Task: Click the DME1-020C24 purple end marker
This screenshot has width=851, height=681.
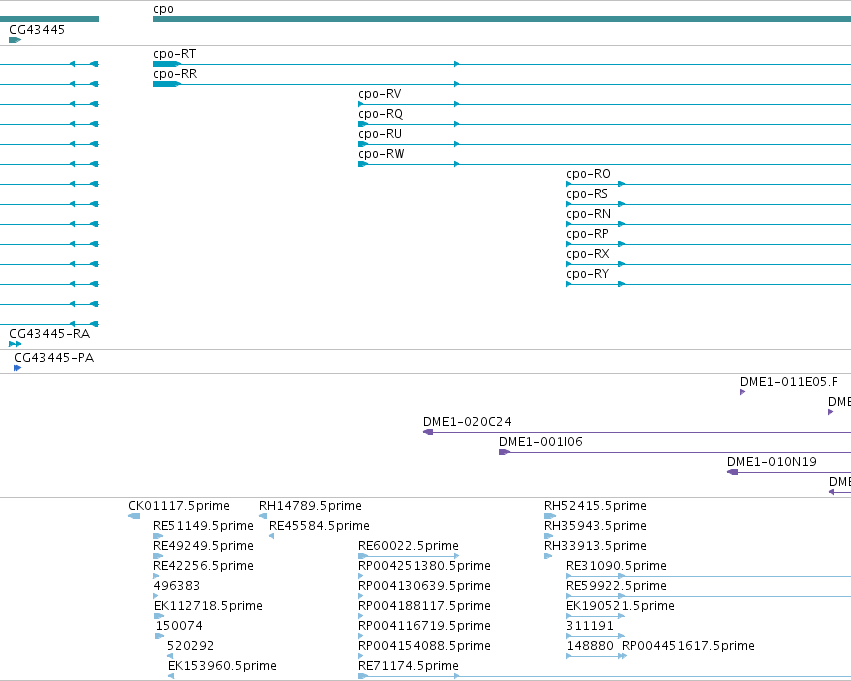Action: click(428, 432)
